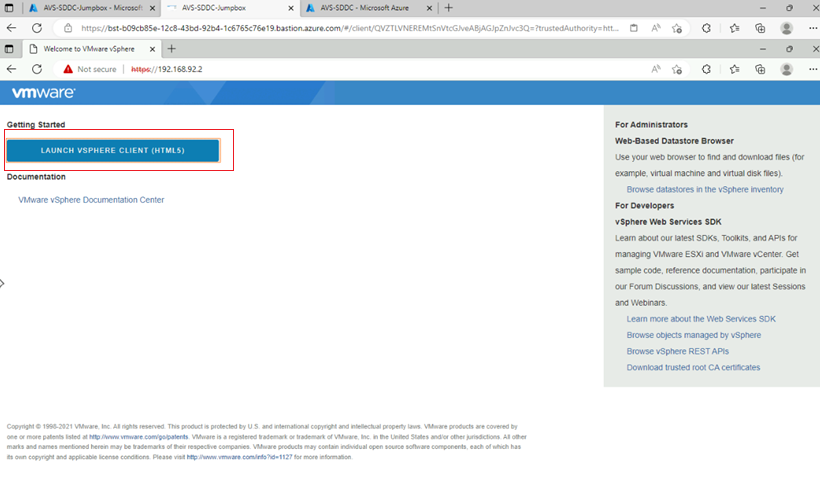Open favorites list in outer browser

(734, 28)
